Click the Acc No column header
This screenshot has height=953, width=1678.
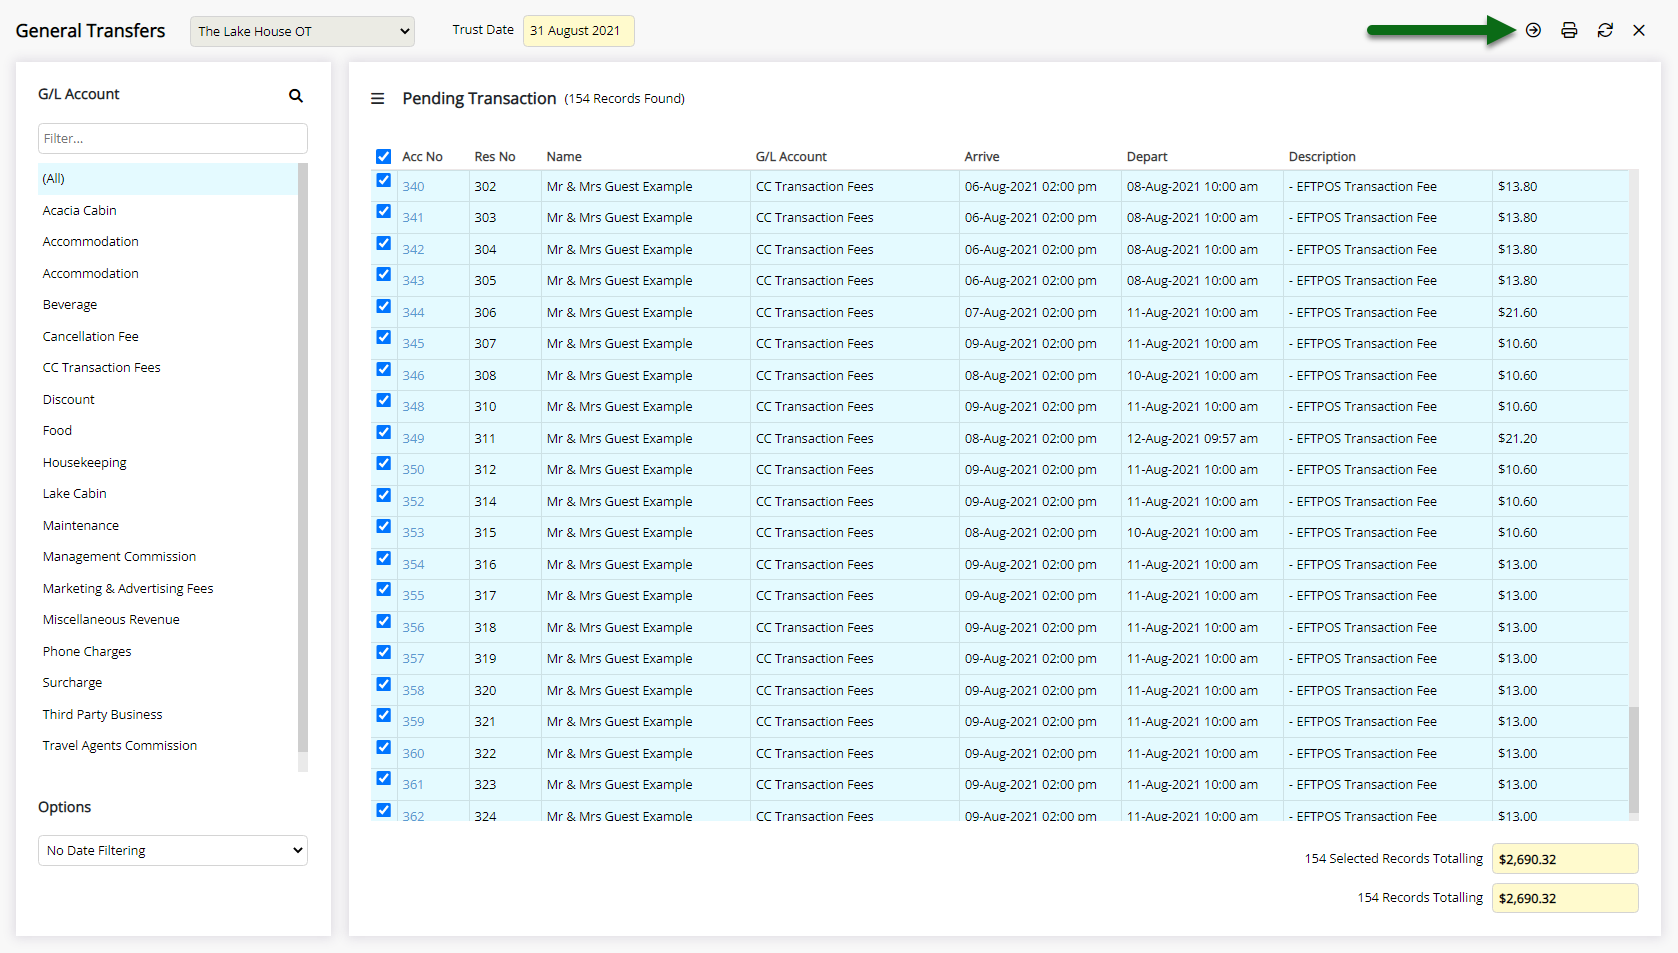coord(422,156)
